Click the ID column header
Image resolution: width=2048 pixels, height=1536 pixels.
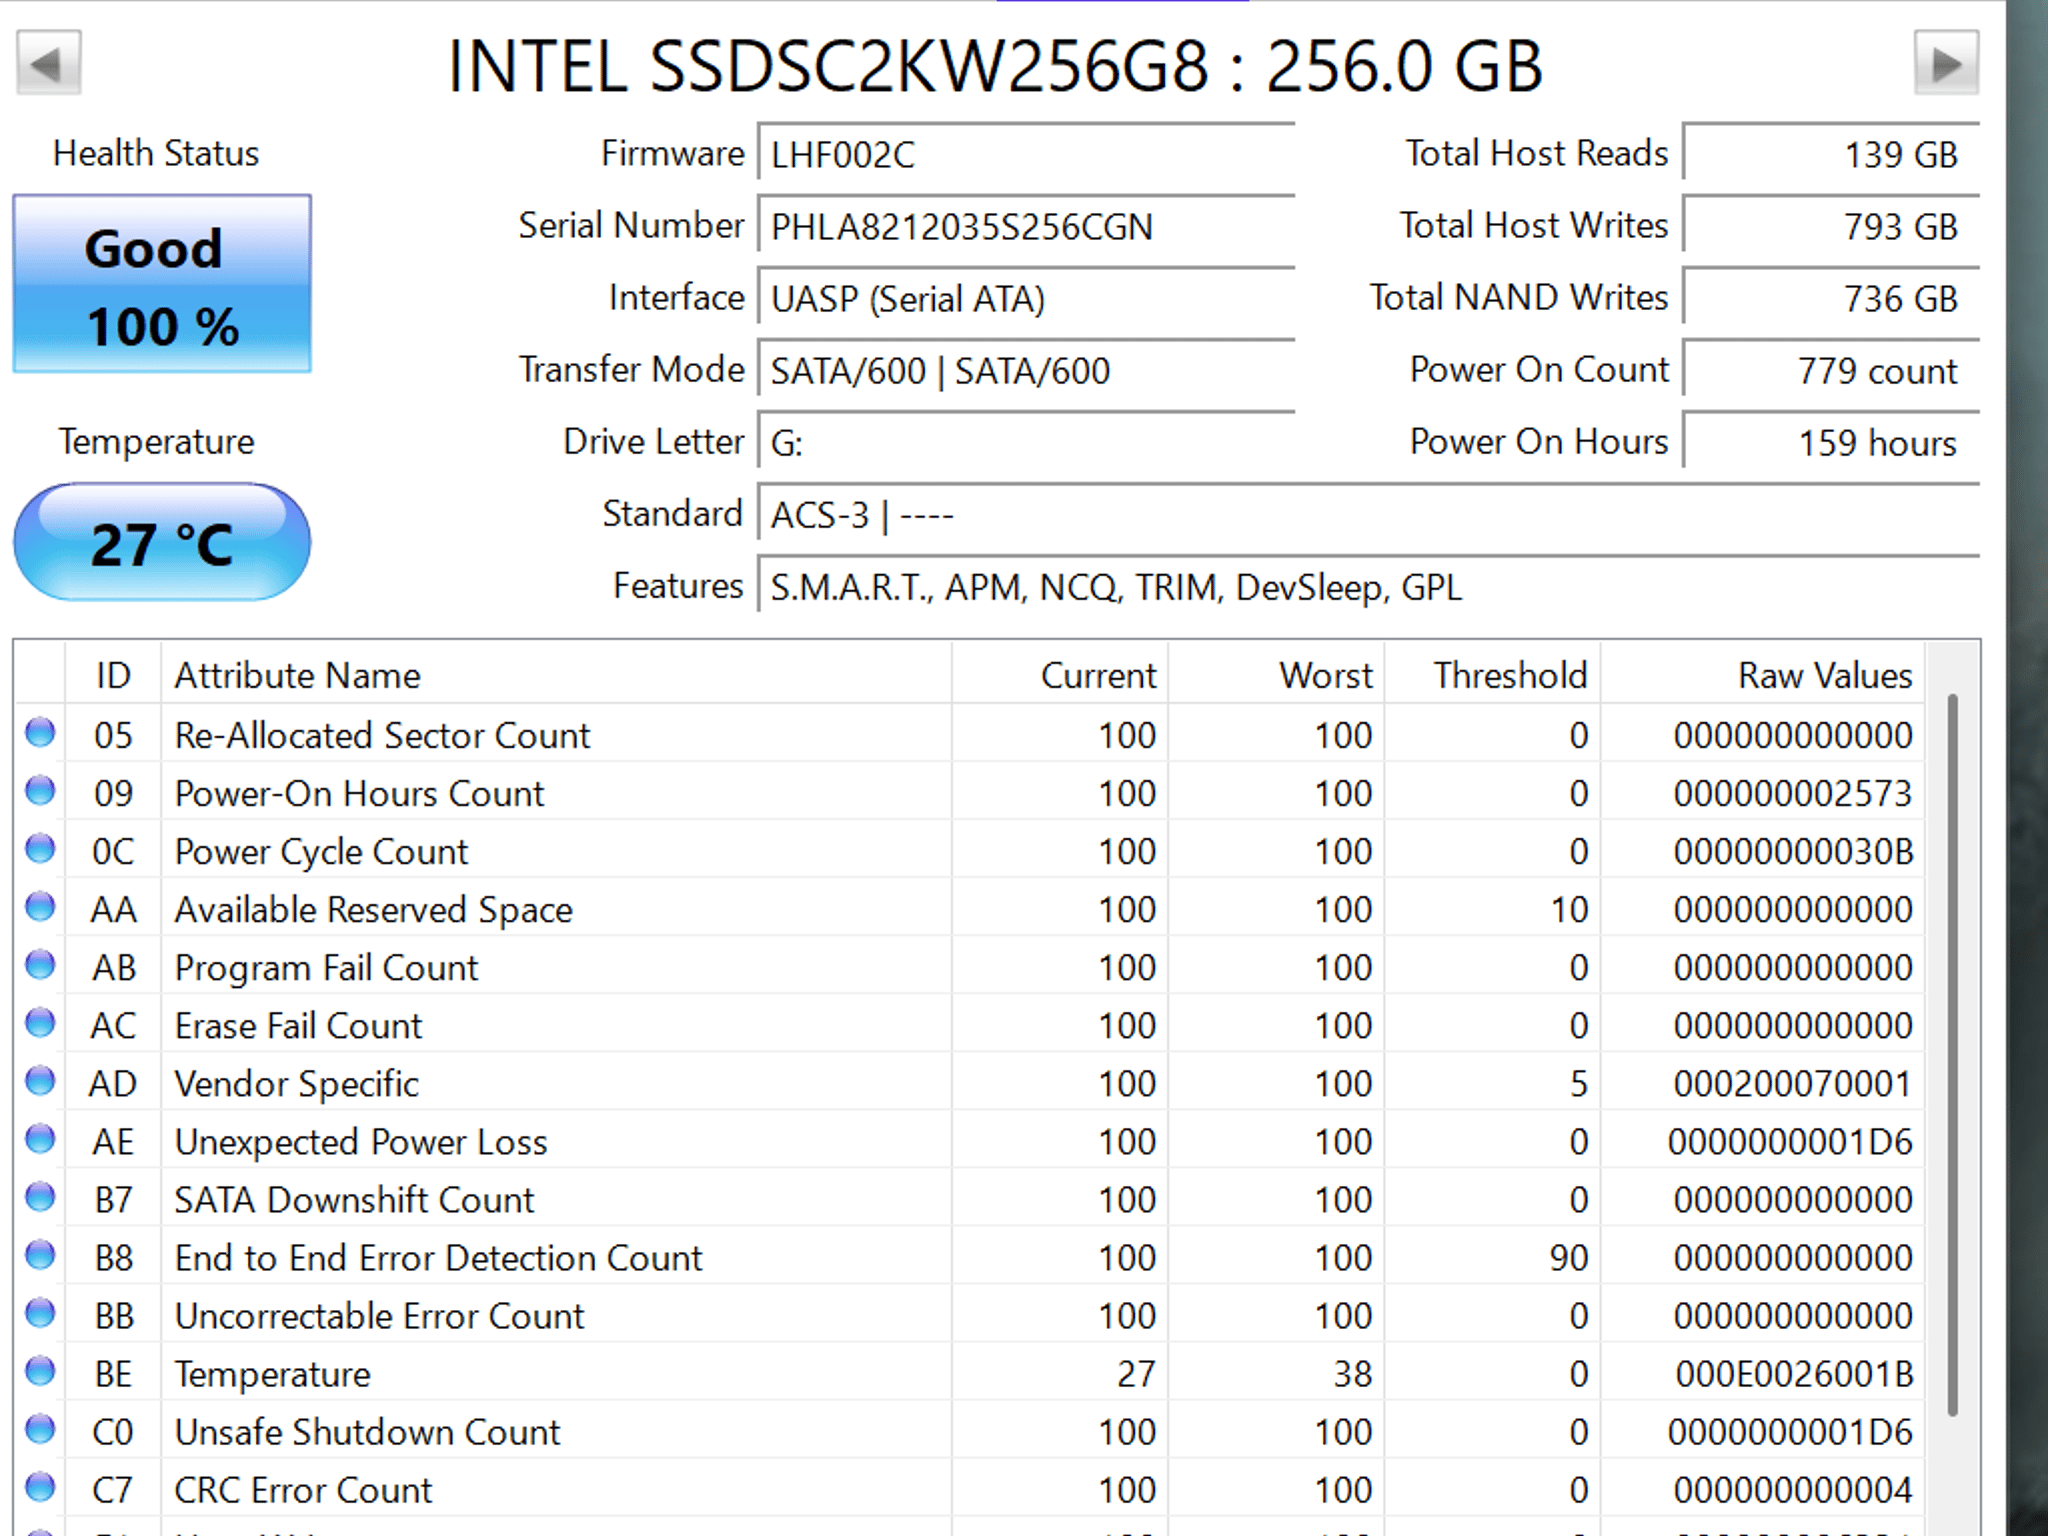[x=113, y=675]
